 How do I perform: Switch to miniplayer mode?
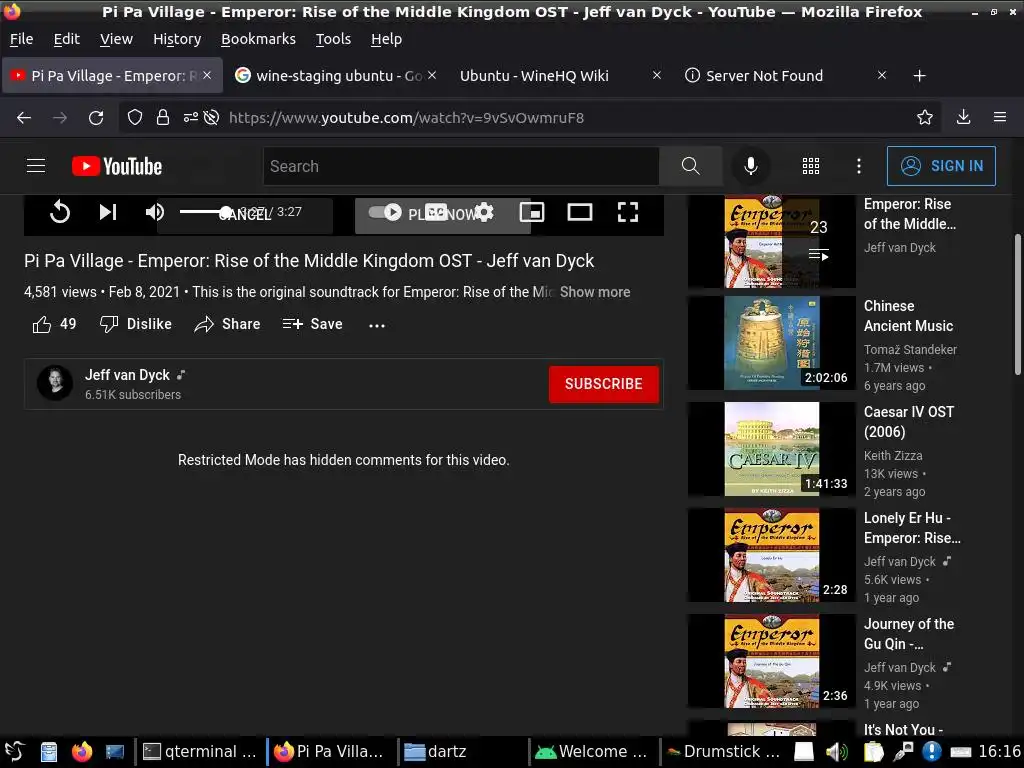click(x=532, y=212)
